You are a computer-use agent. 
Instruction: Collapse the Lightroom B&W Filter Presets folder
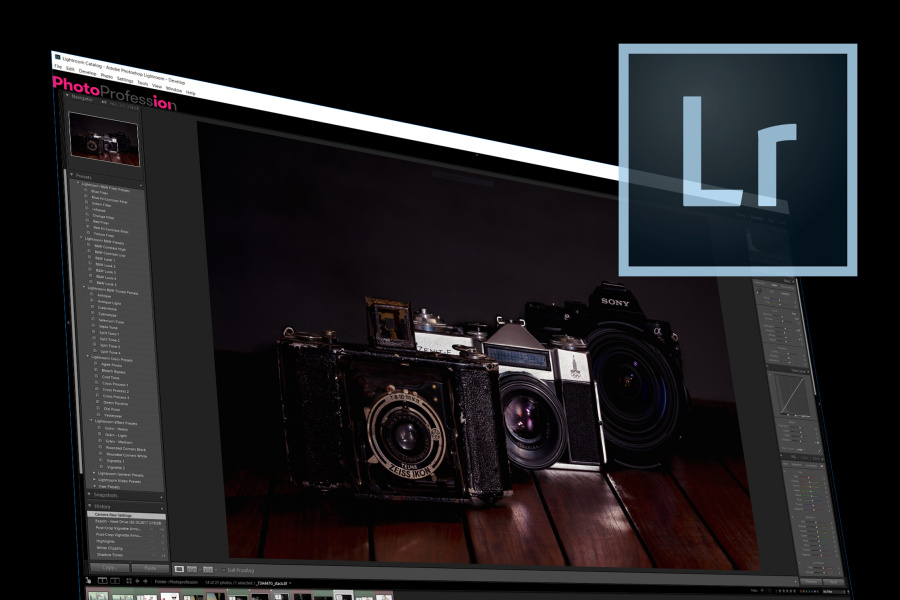(79, 183)
